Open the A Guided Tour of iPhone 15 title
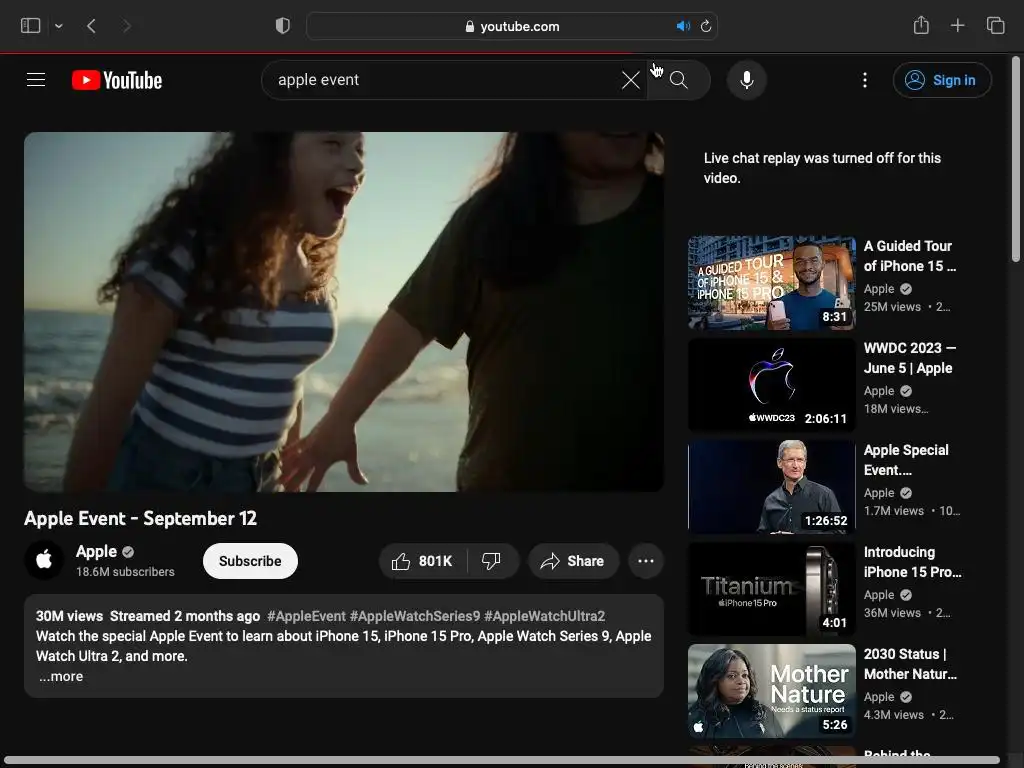Screen dimensions: 1024x768 click(x=910, y=256)
